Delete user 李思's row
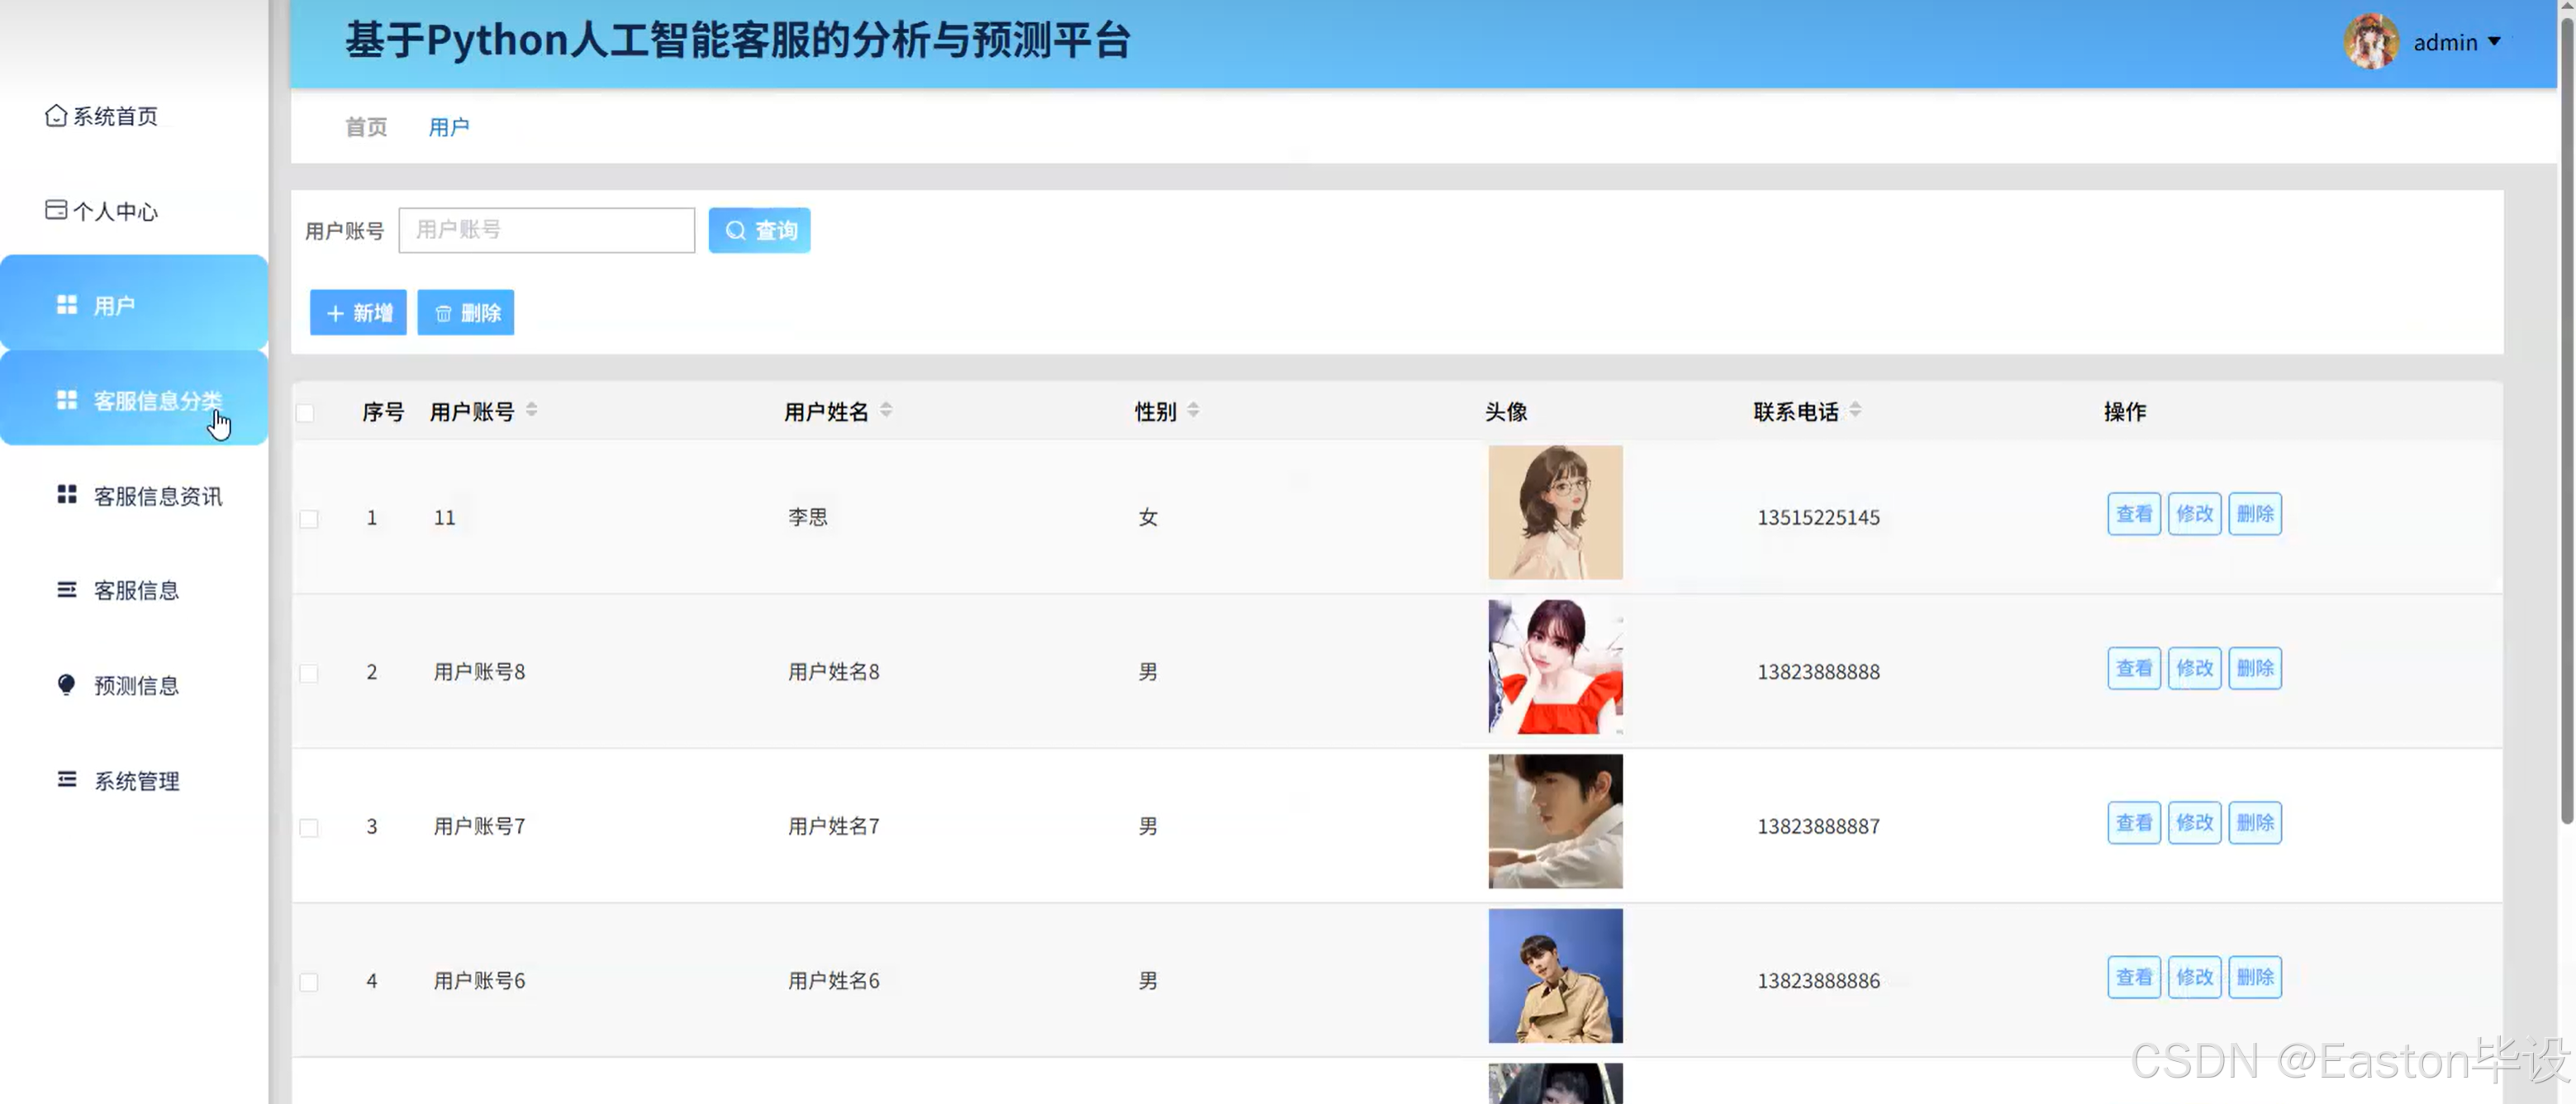 (2255, 514)
